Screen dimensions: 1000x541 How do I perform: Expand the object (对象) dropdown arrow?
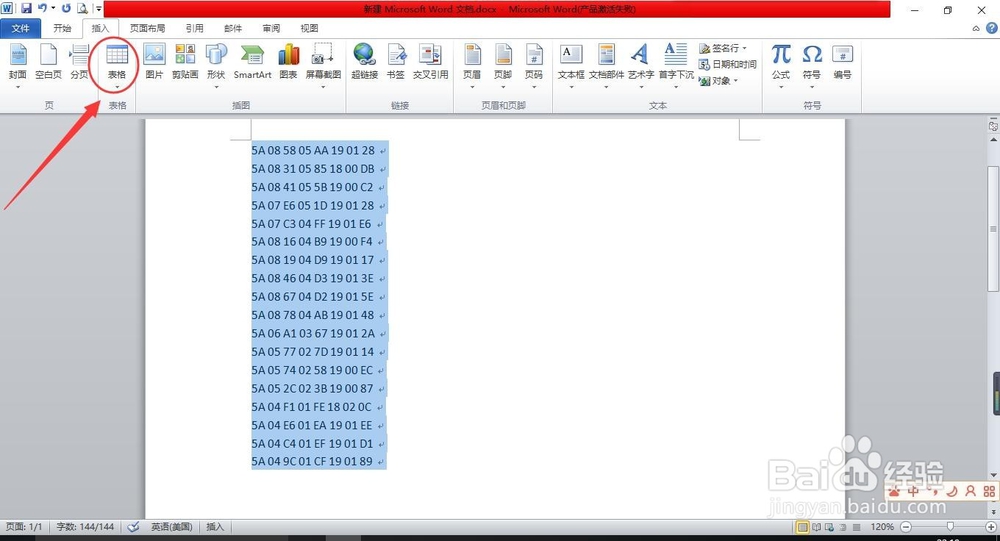[735, 81]
